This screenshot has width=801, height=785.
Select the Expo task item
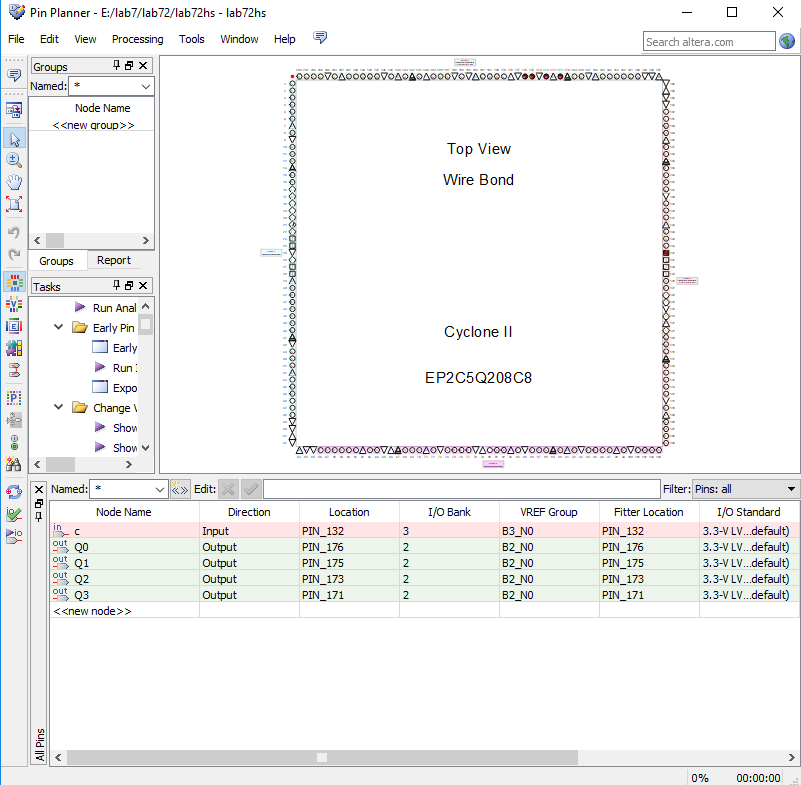tap(115, 388)
